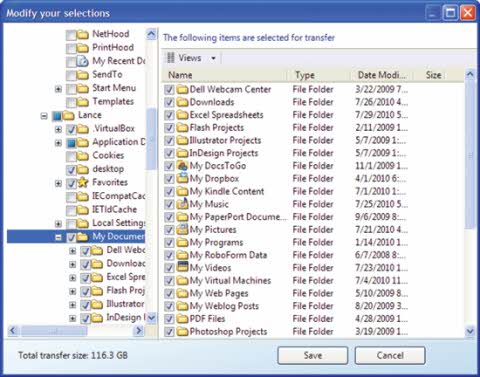Click the file list vertical scrollbar thumb
Screen dimensions: 480x377
point(470,155)
